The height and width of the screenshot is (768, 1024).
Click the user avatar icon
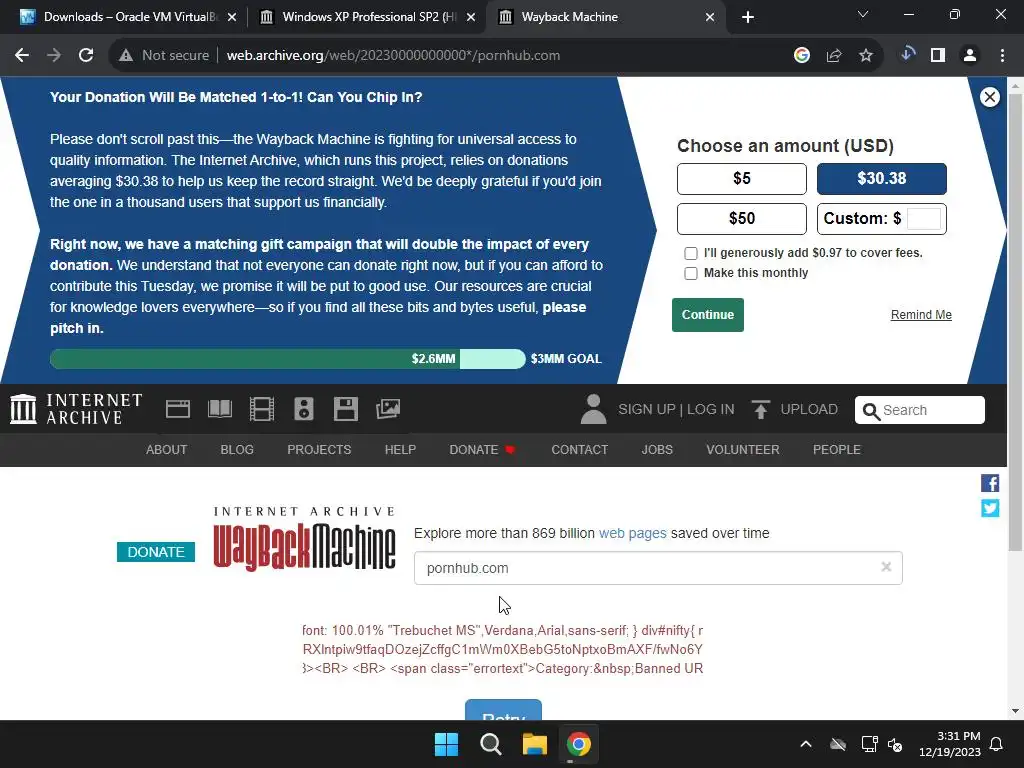594,409
